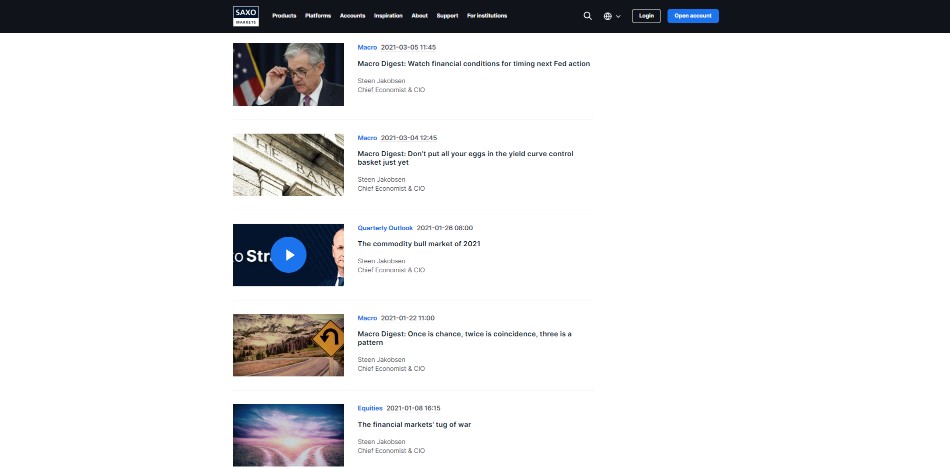The image size is (950, 469).
Task: Open the search magnifier icon
Action: tap(587, 16)
